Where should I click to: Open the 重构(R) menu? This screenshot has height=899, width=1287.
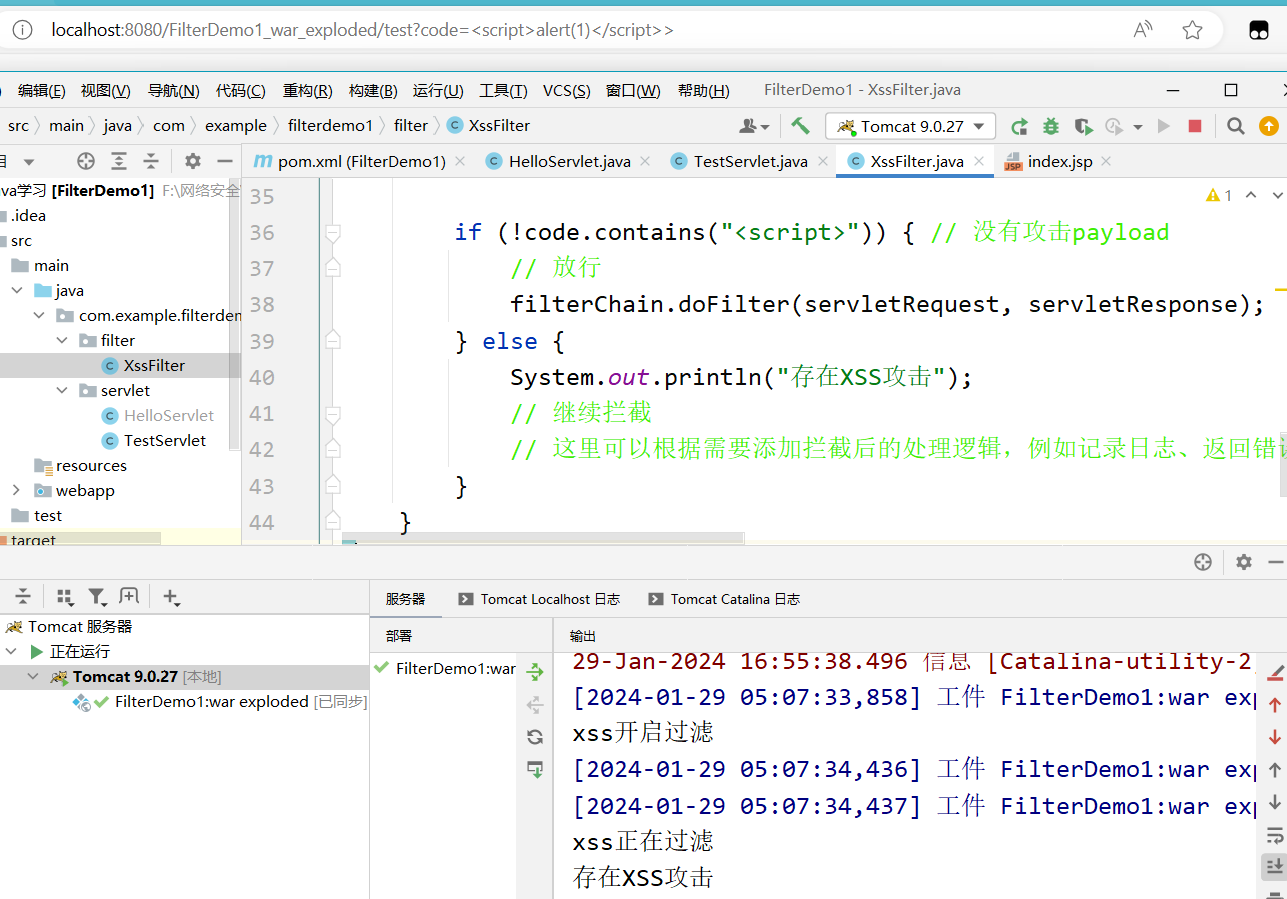coord(307,91)
